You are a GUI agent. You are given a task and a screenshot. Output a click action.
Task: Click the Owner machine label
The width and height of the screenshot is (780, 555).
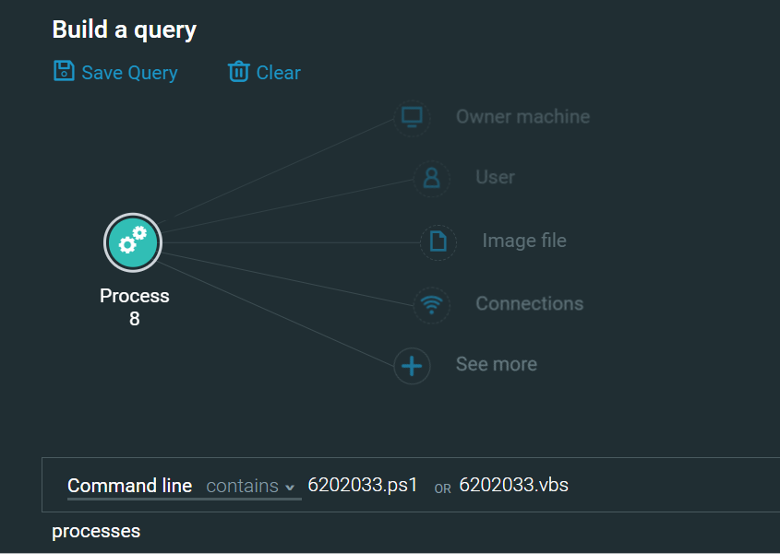(522, 117)
